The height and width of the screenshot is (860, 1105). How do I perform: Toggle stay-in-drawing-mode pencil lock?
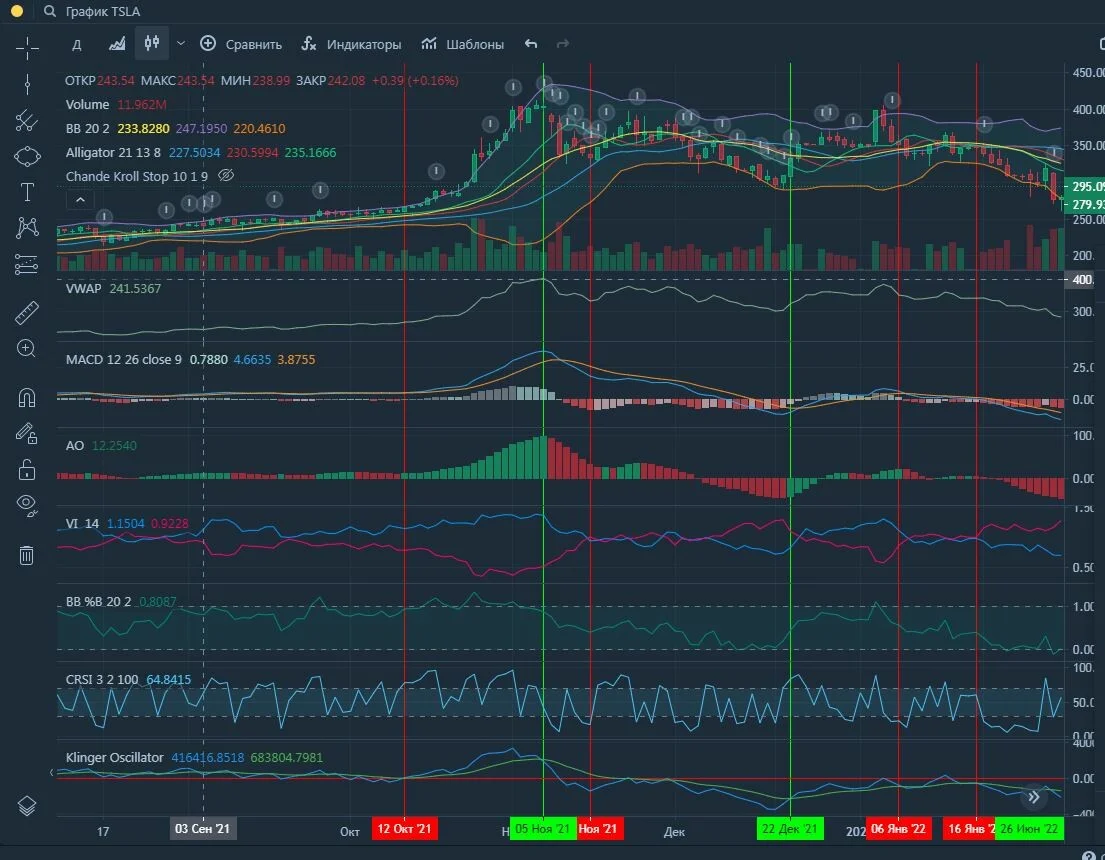click(27, 433)
